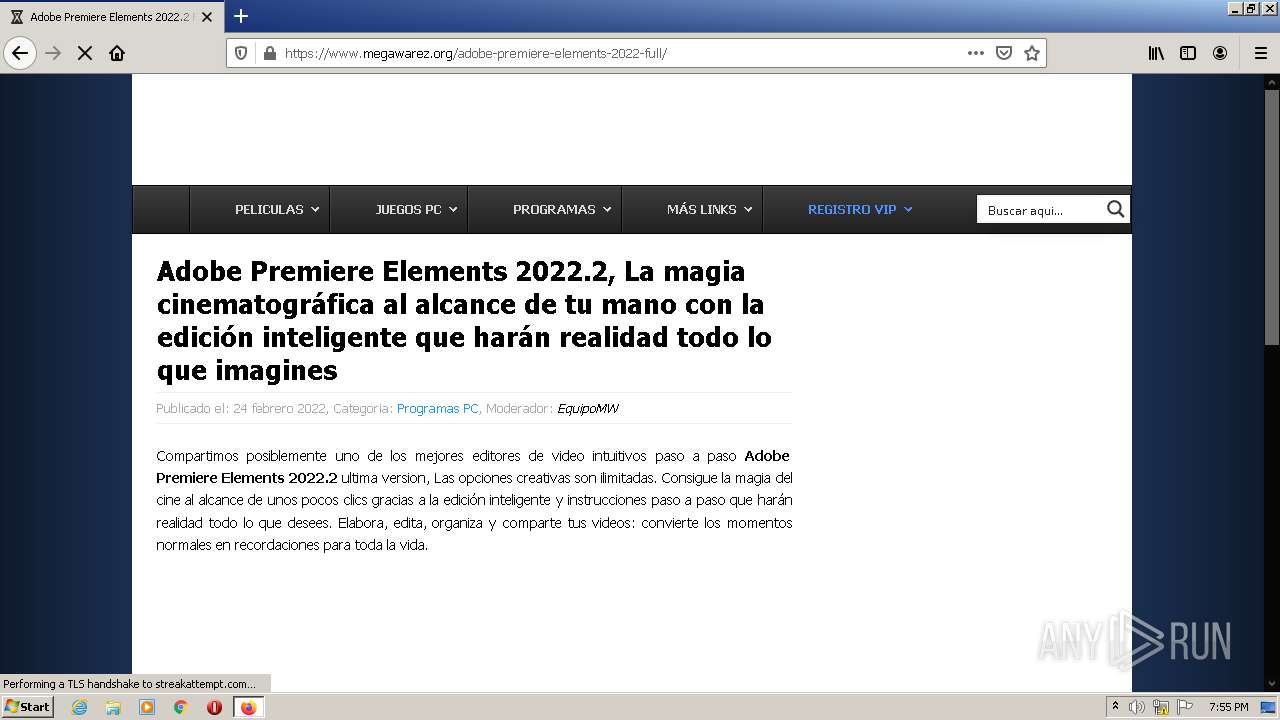Open tracking protection shield icon in address bar

click(241, 53)
